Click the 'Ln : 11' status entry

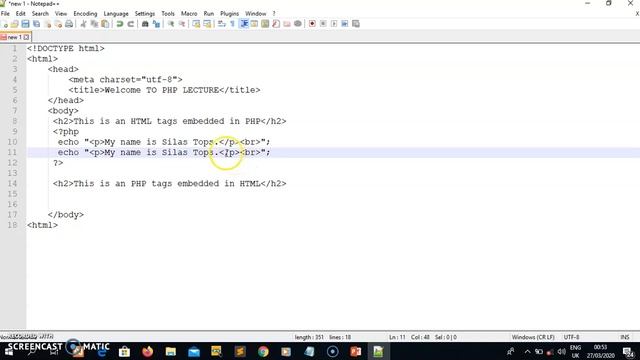[397, 337]
